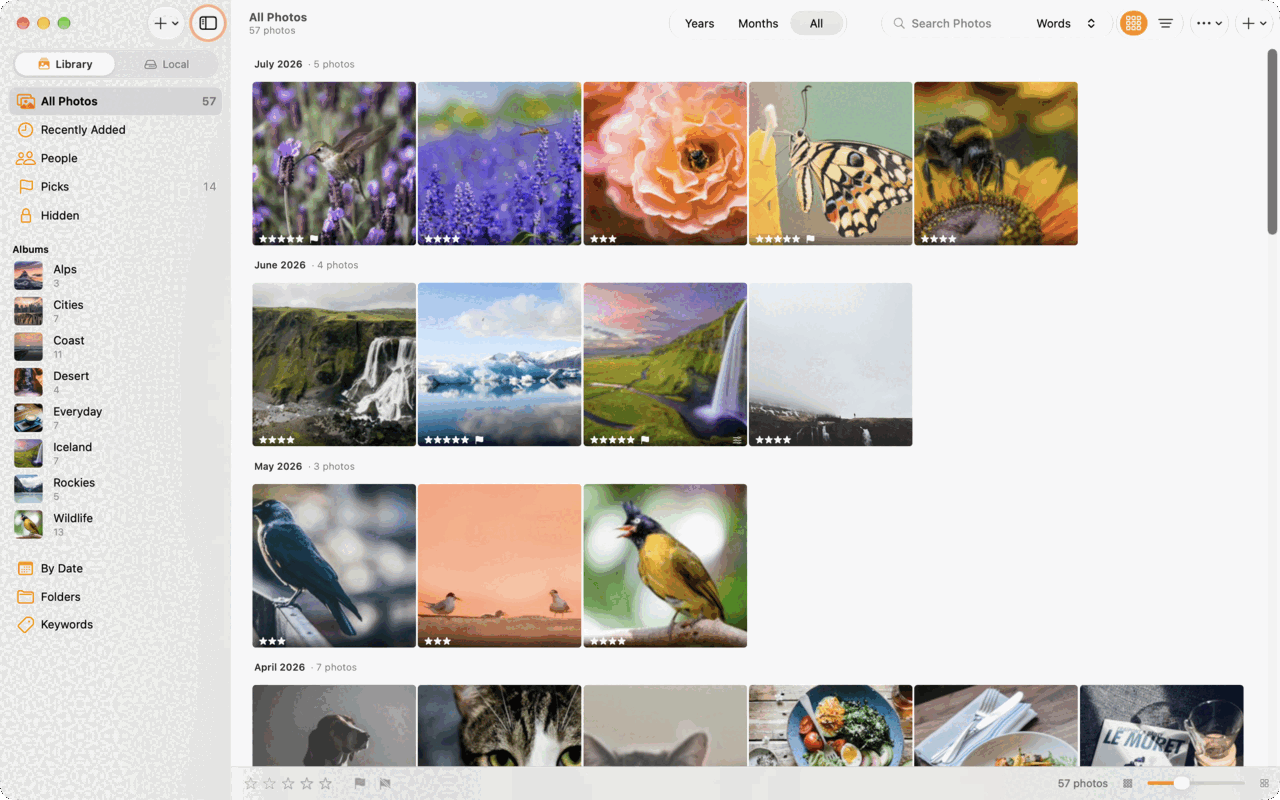The image size is (1280, 800).
Task: Click the Folders icon in sidebar
Action: [x=26, y=597]
